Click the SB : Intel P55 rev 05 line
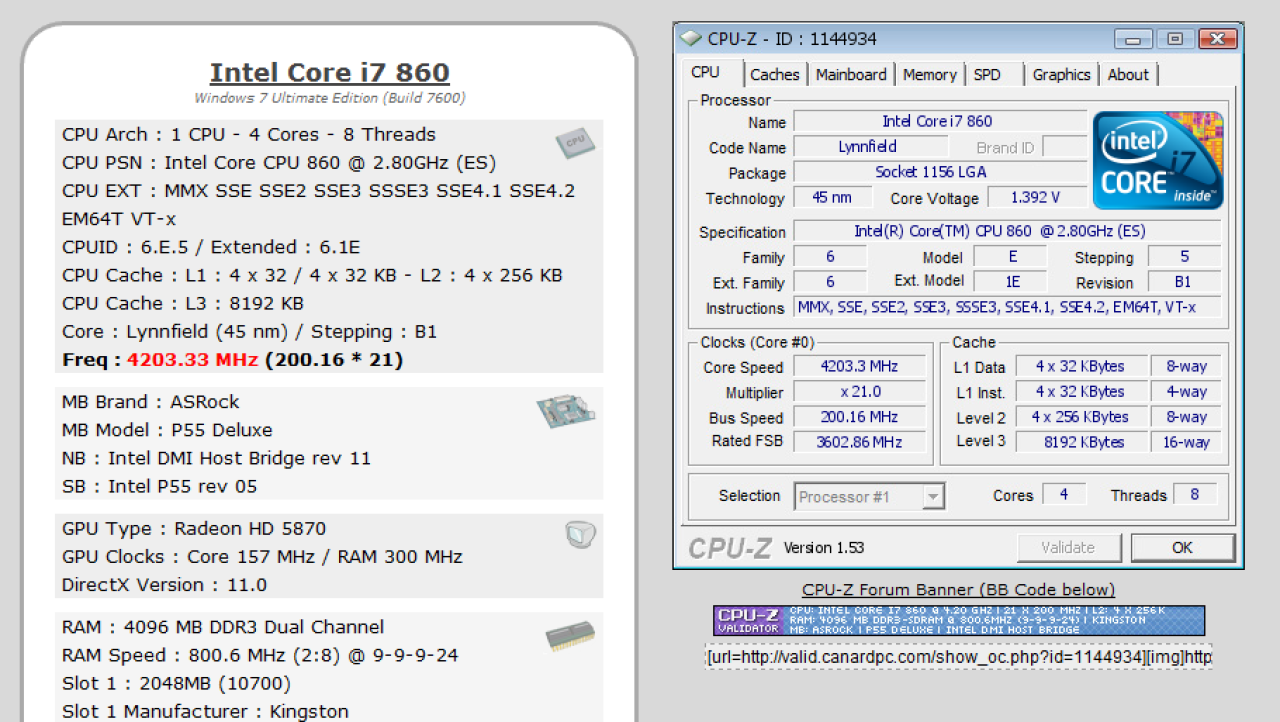The height and width of the screenshot is (722, 1280). [159, 486]
